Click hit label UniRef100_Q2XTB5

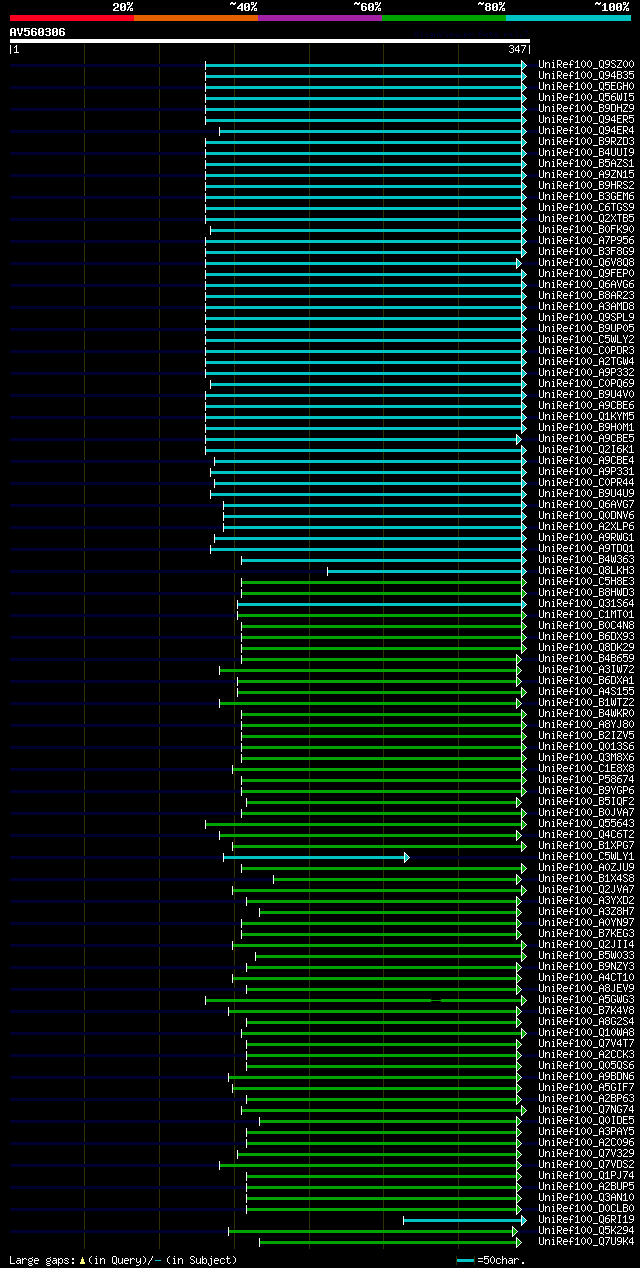click(586, 218)
